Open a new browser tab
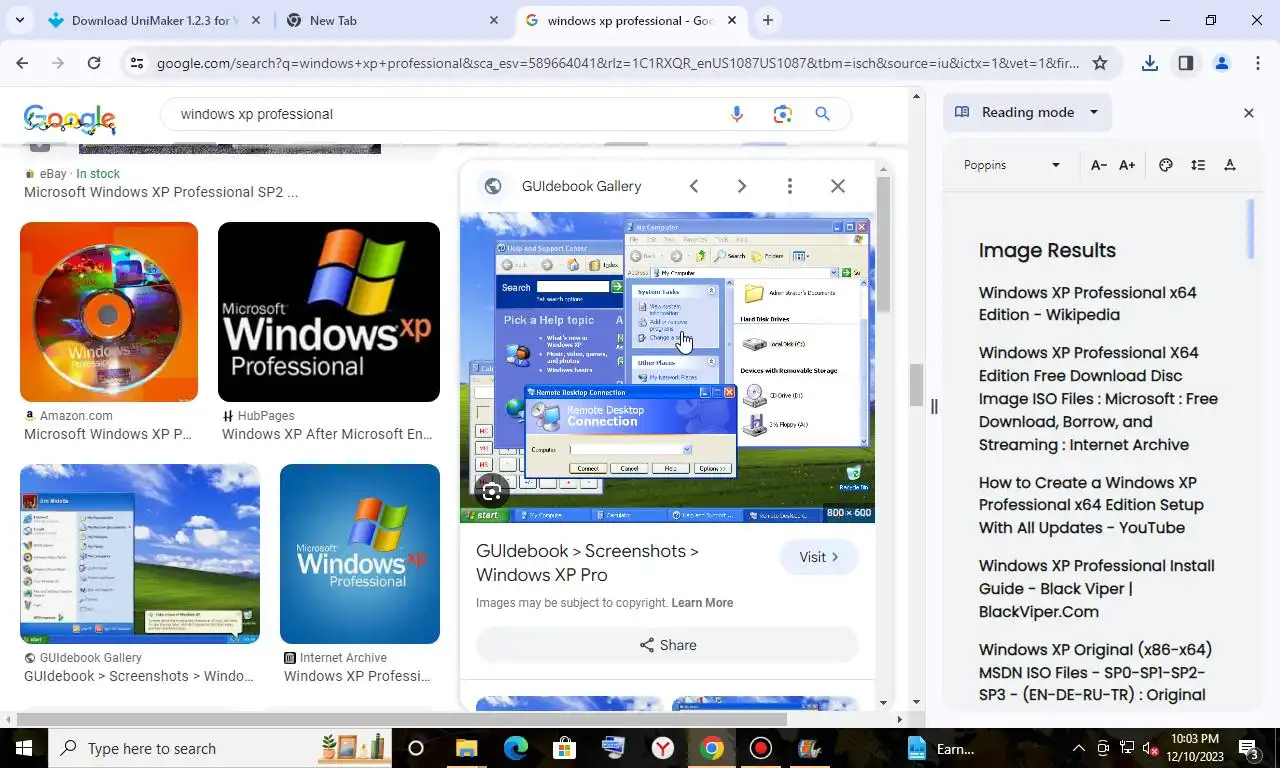 coord(768,20)
